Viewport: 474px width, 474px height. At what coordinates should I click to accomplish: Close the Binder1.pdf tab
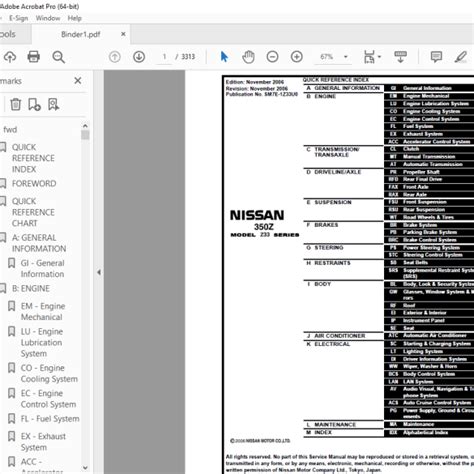point(123,34)
